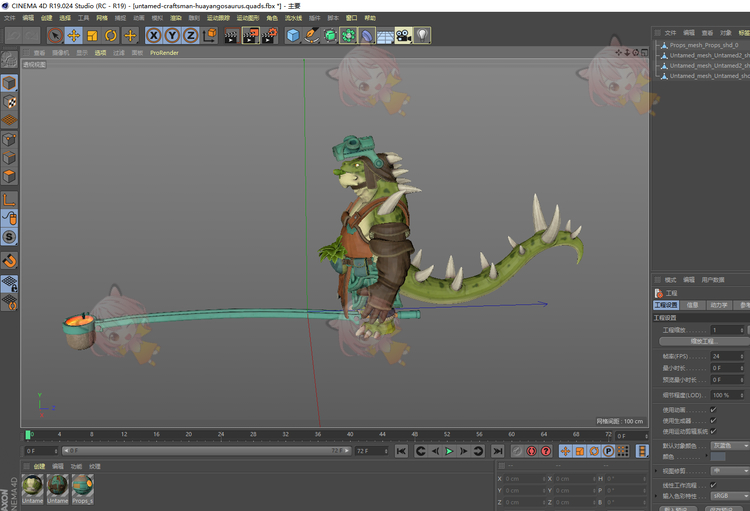Click the Snap magnet icon
This screenshot has width=750, height=511.
click(10, 261)
